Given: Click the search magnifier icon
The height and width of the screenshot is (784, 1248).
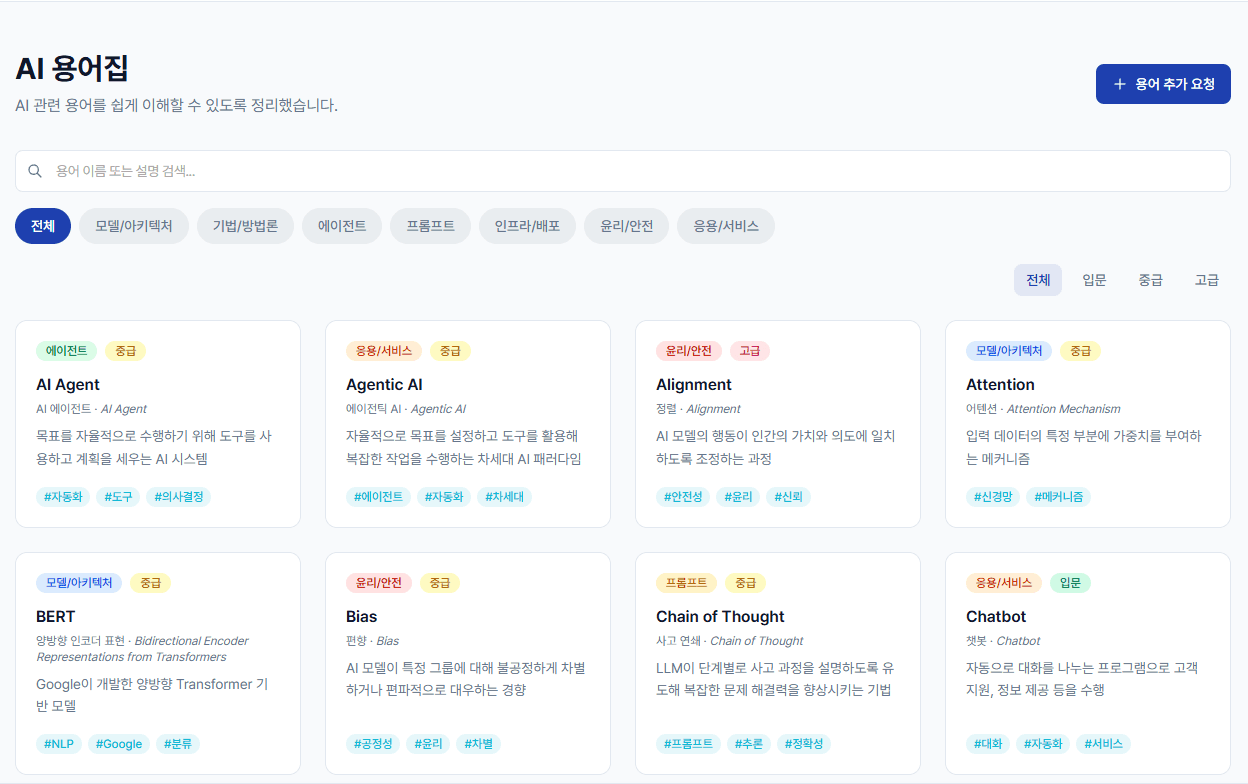Looking at the screenshot, I should (35, 171).
